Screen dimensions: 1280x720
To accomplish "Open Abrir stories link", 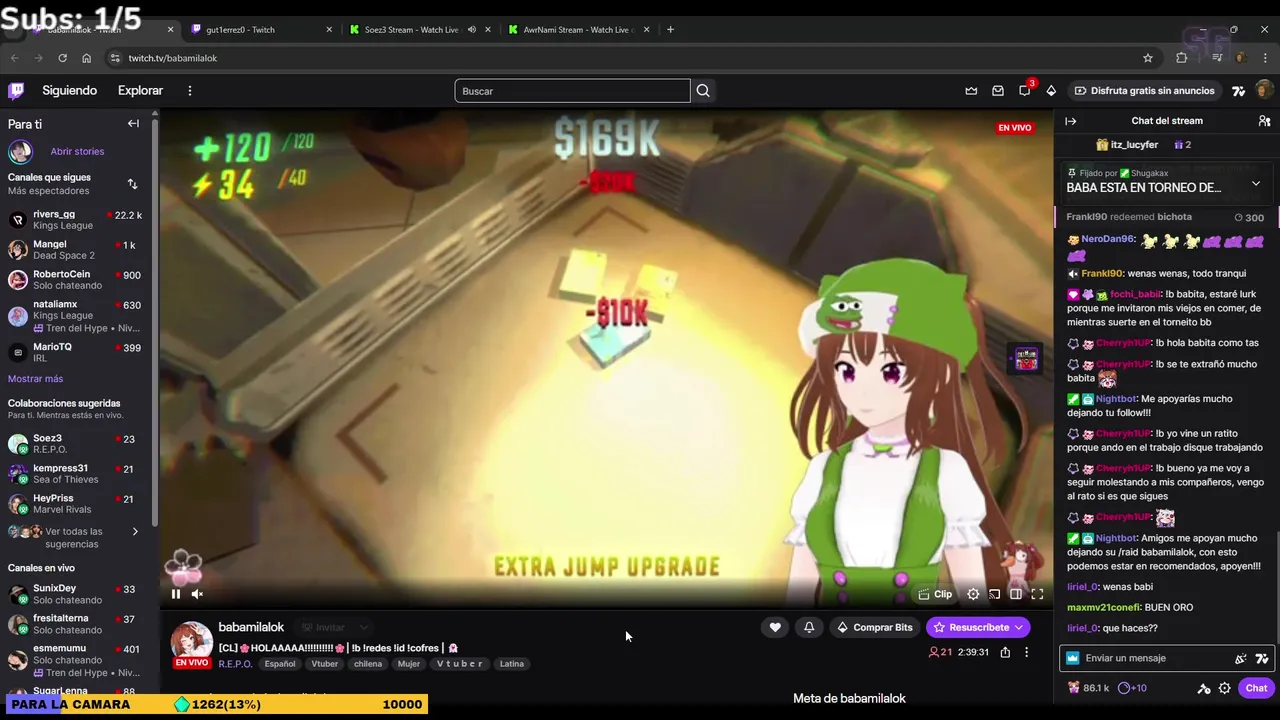I will click(77, 151).
